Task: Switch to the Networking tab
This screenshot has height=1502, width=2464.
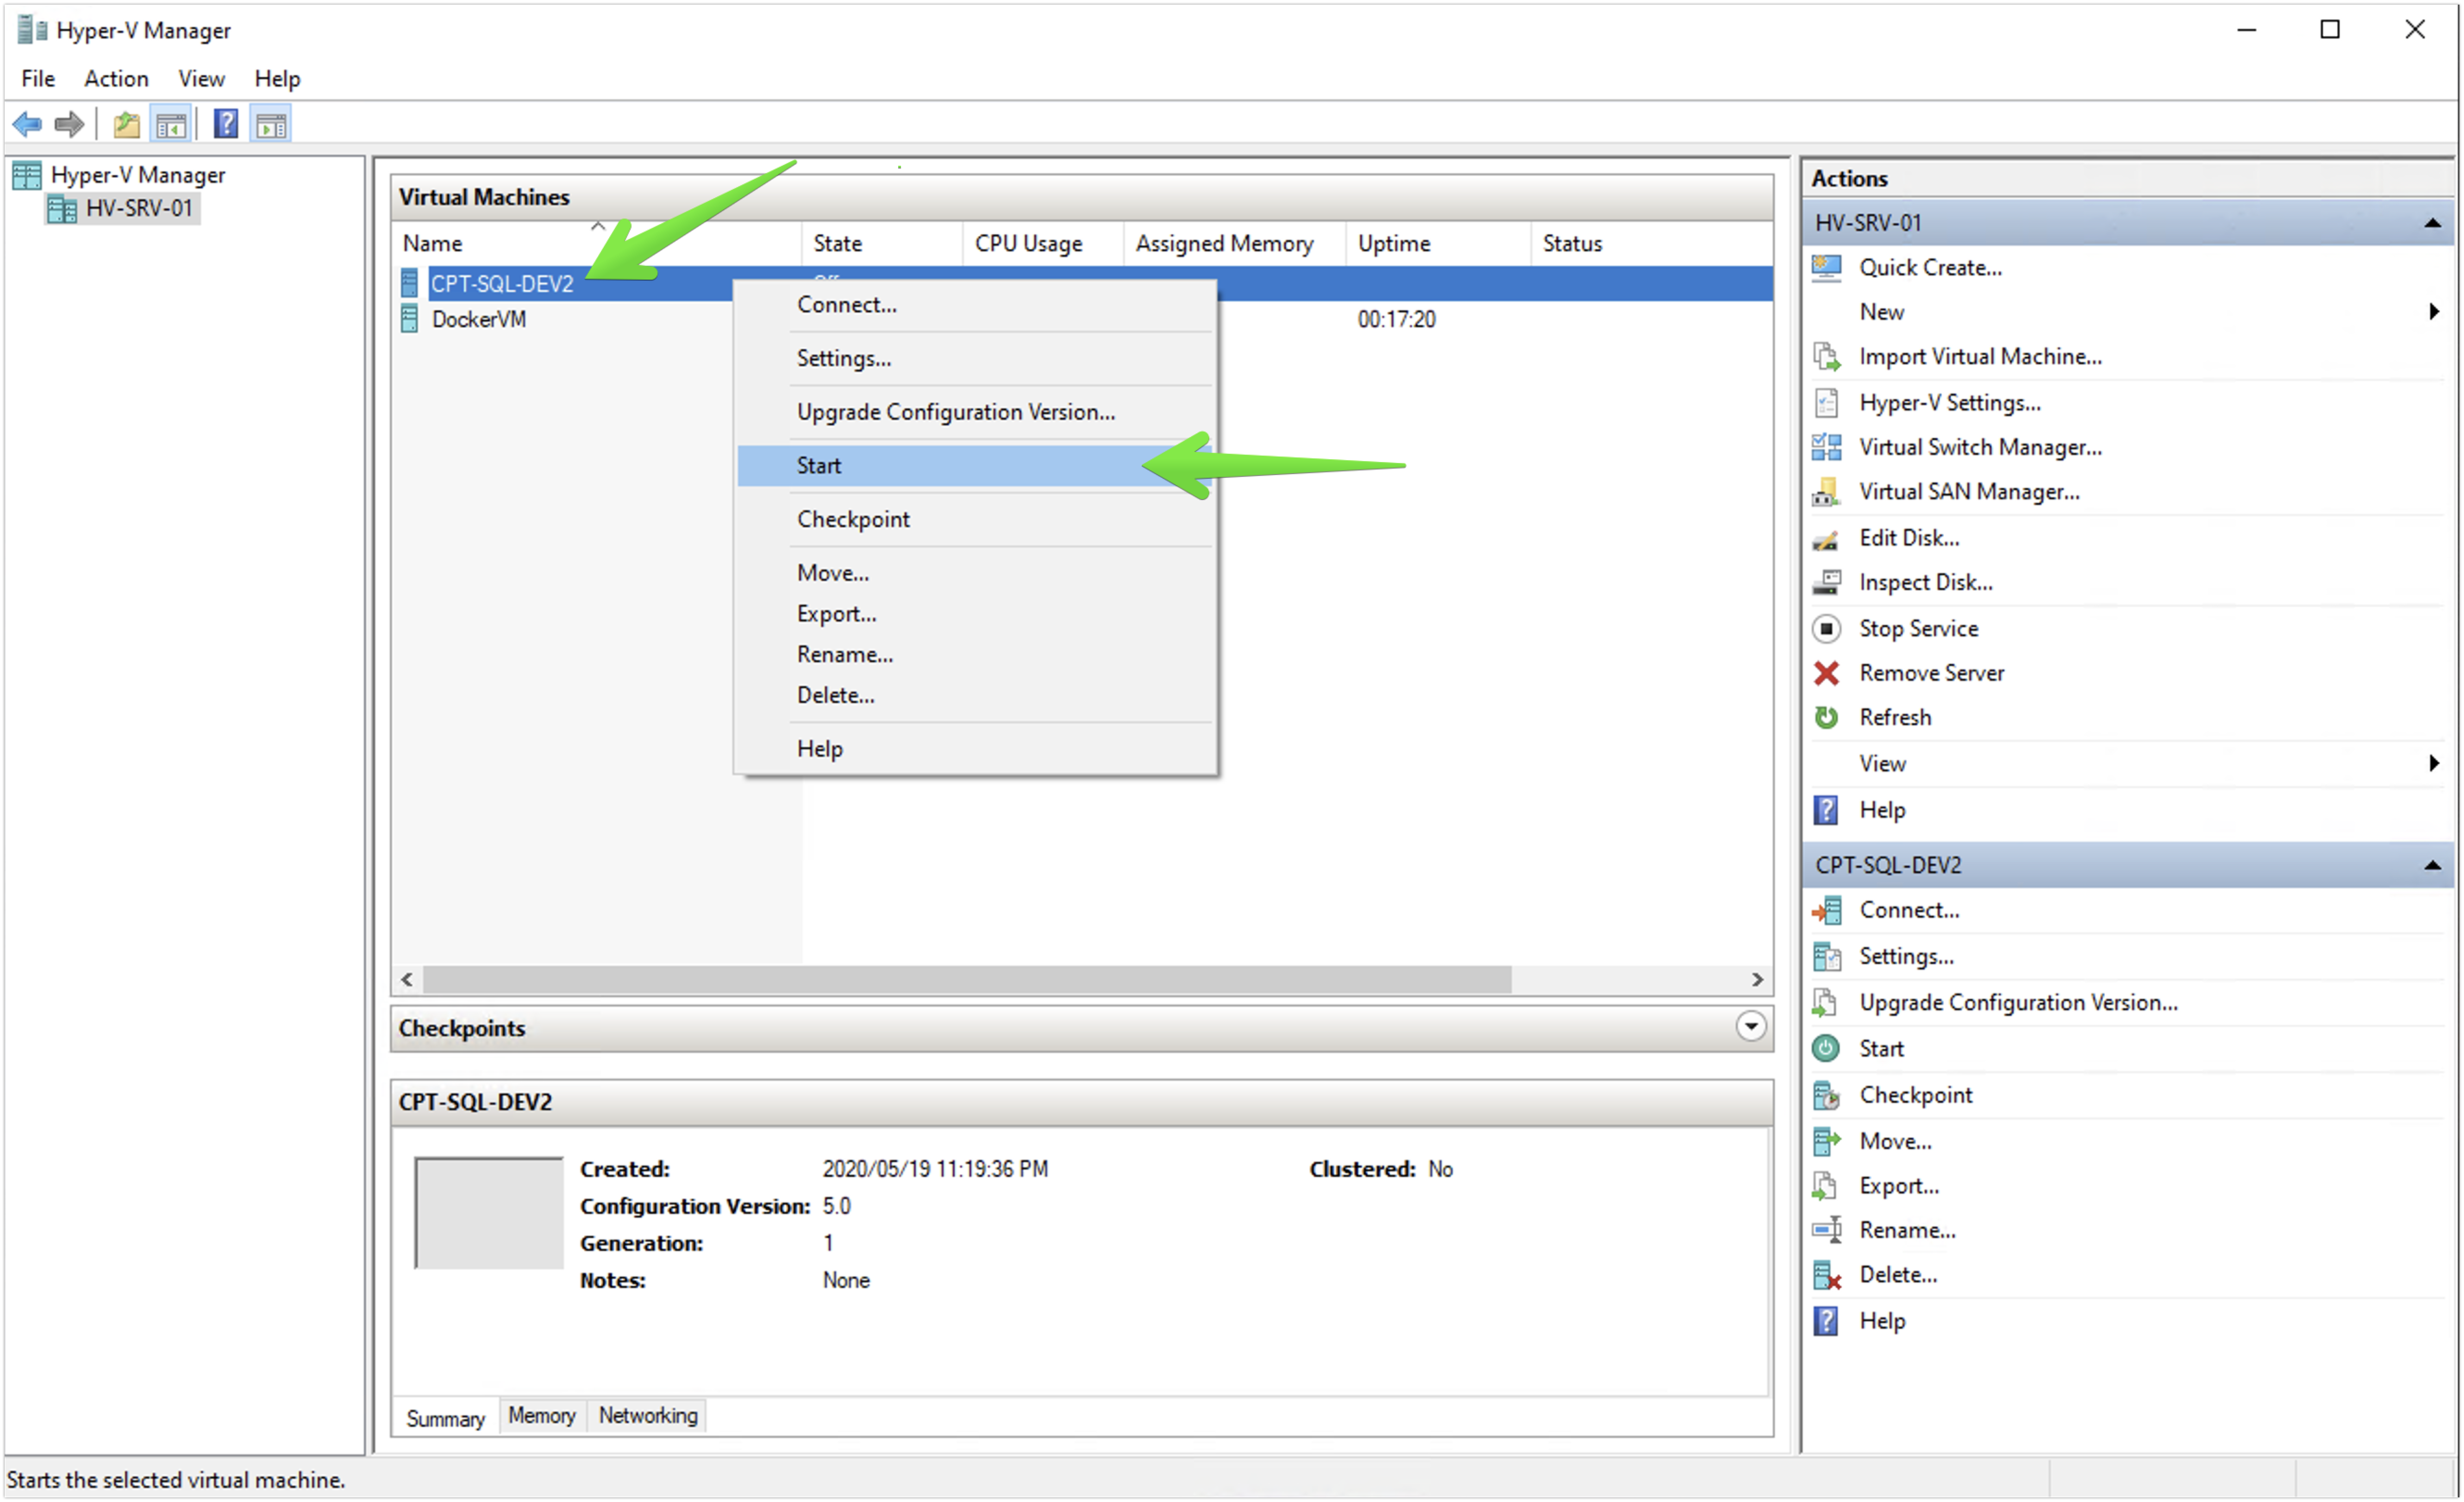Action: coord(648,1415)
